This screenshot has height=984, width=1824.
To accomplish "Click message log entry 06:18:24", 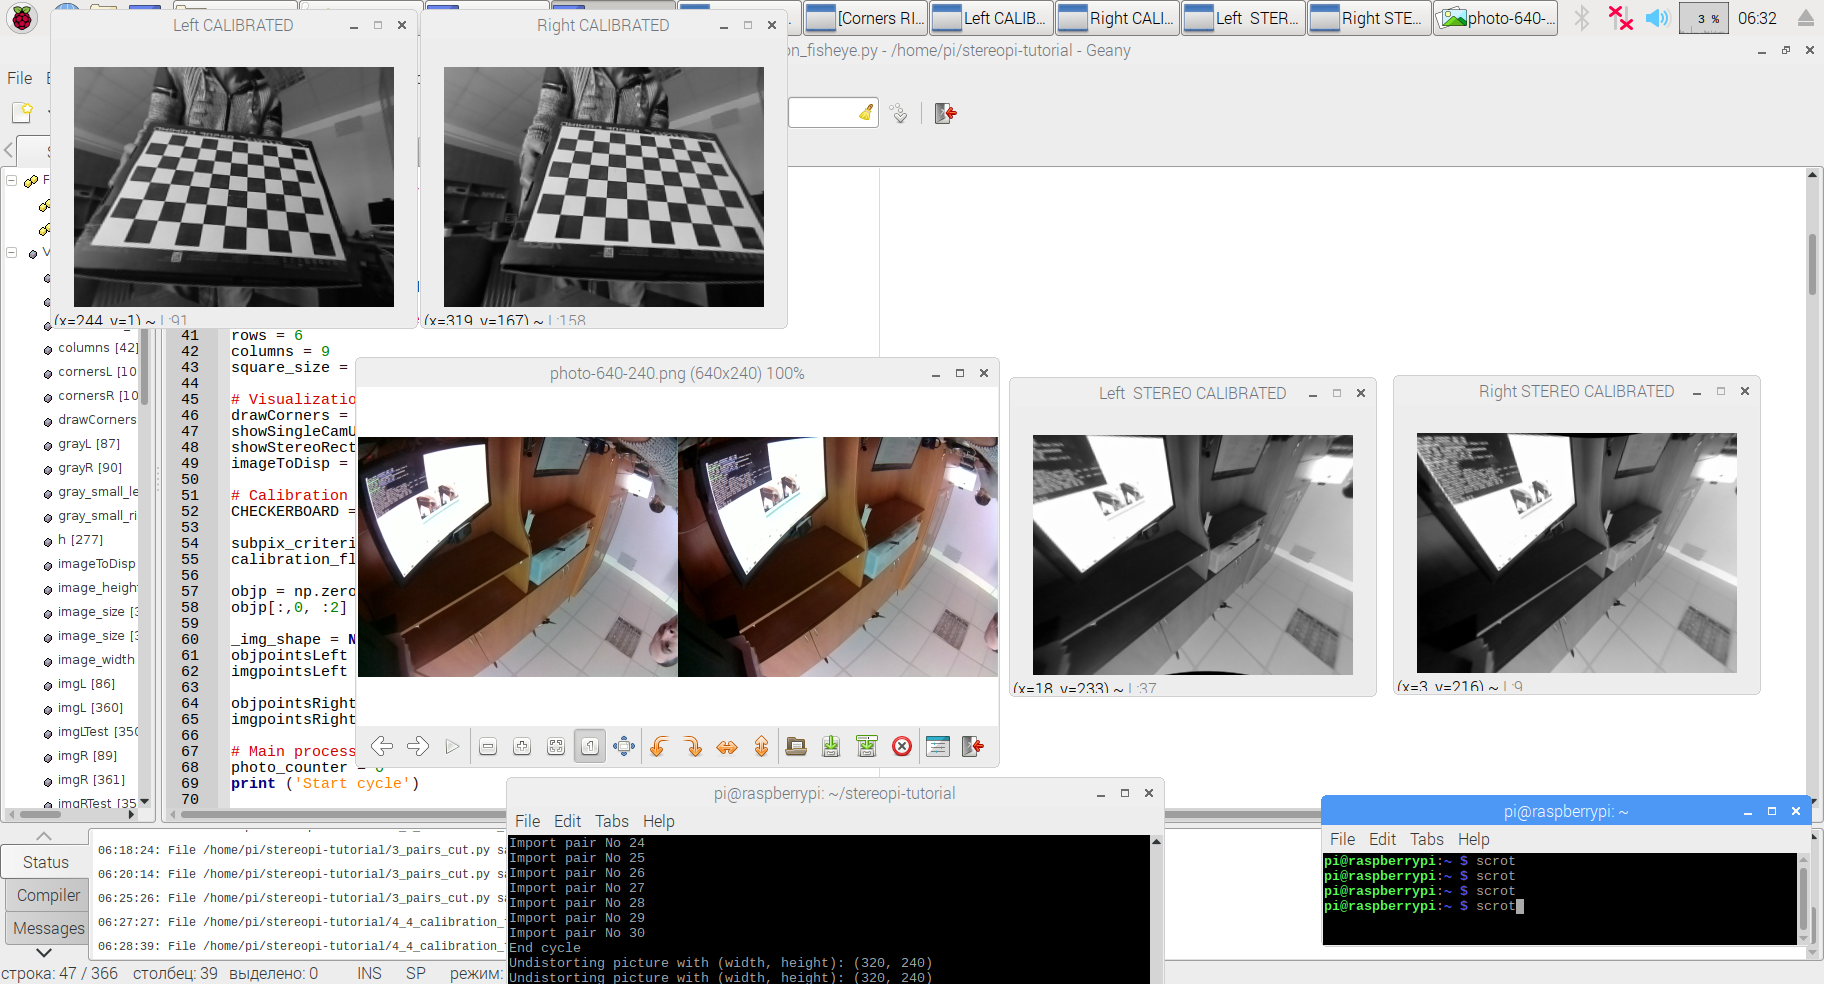I will click(300, 850).
